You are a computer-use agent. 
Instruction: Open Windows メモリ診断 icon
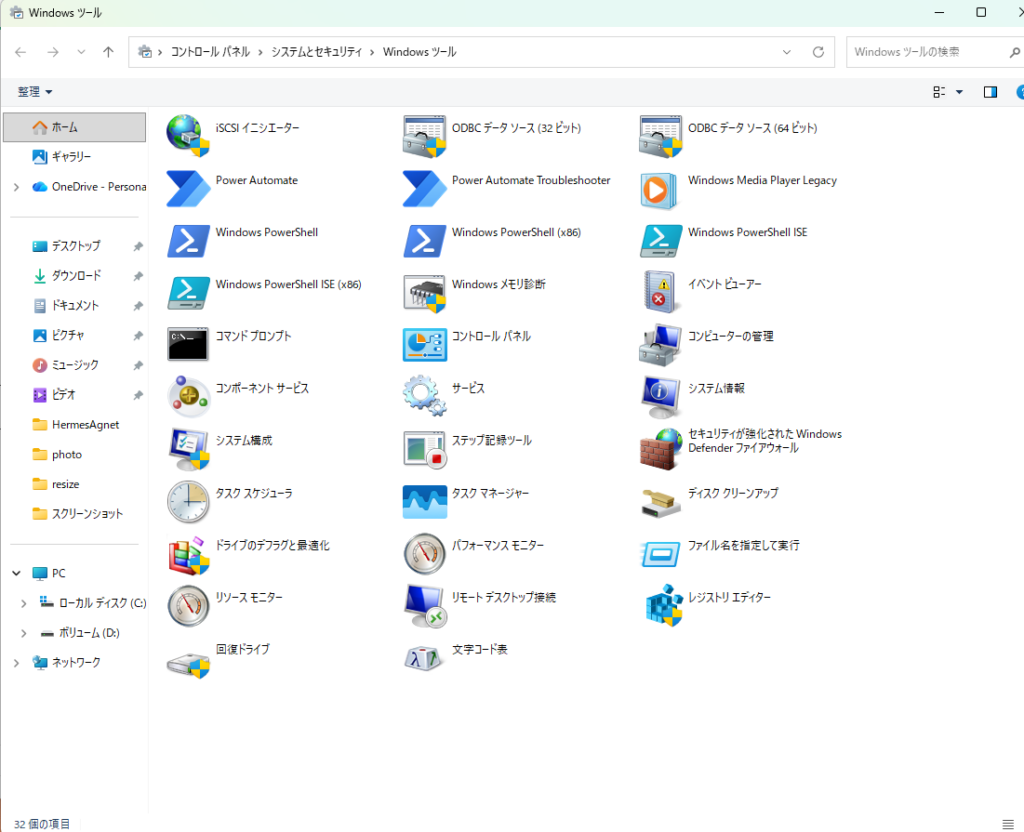[x=424, y=293]
